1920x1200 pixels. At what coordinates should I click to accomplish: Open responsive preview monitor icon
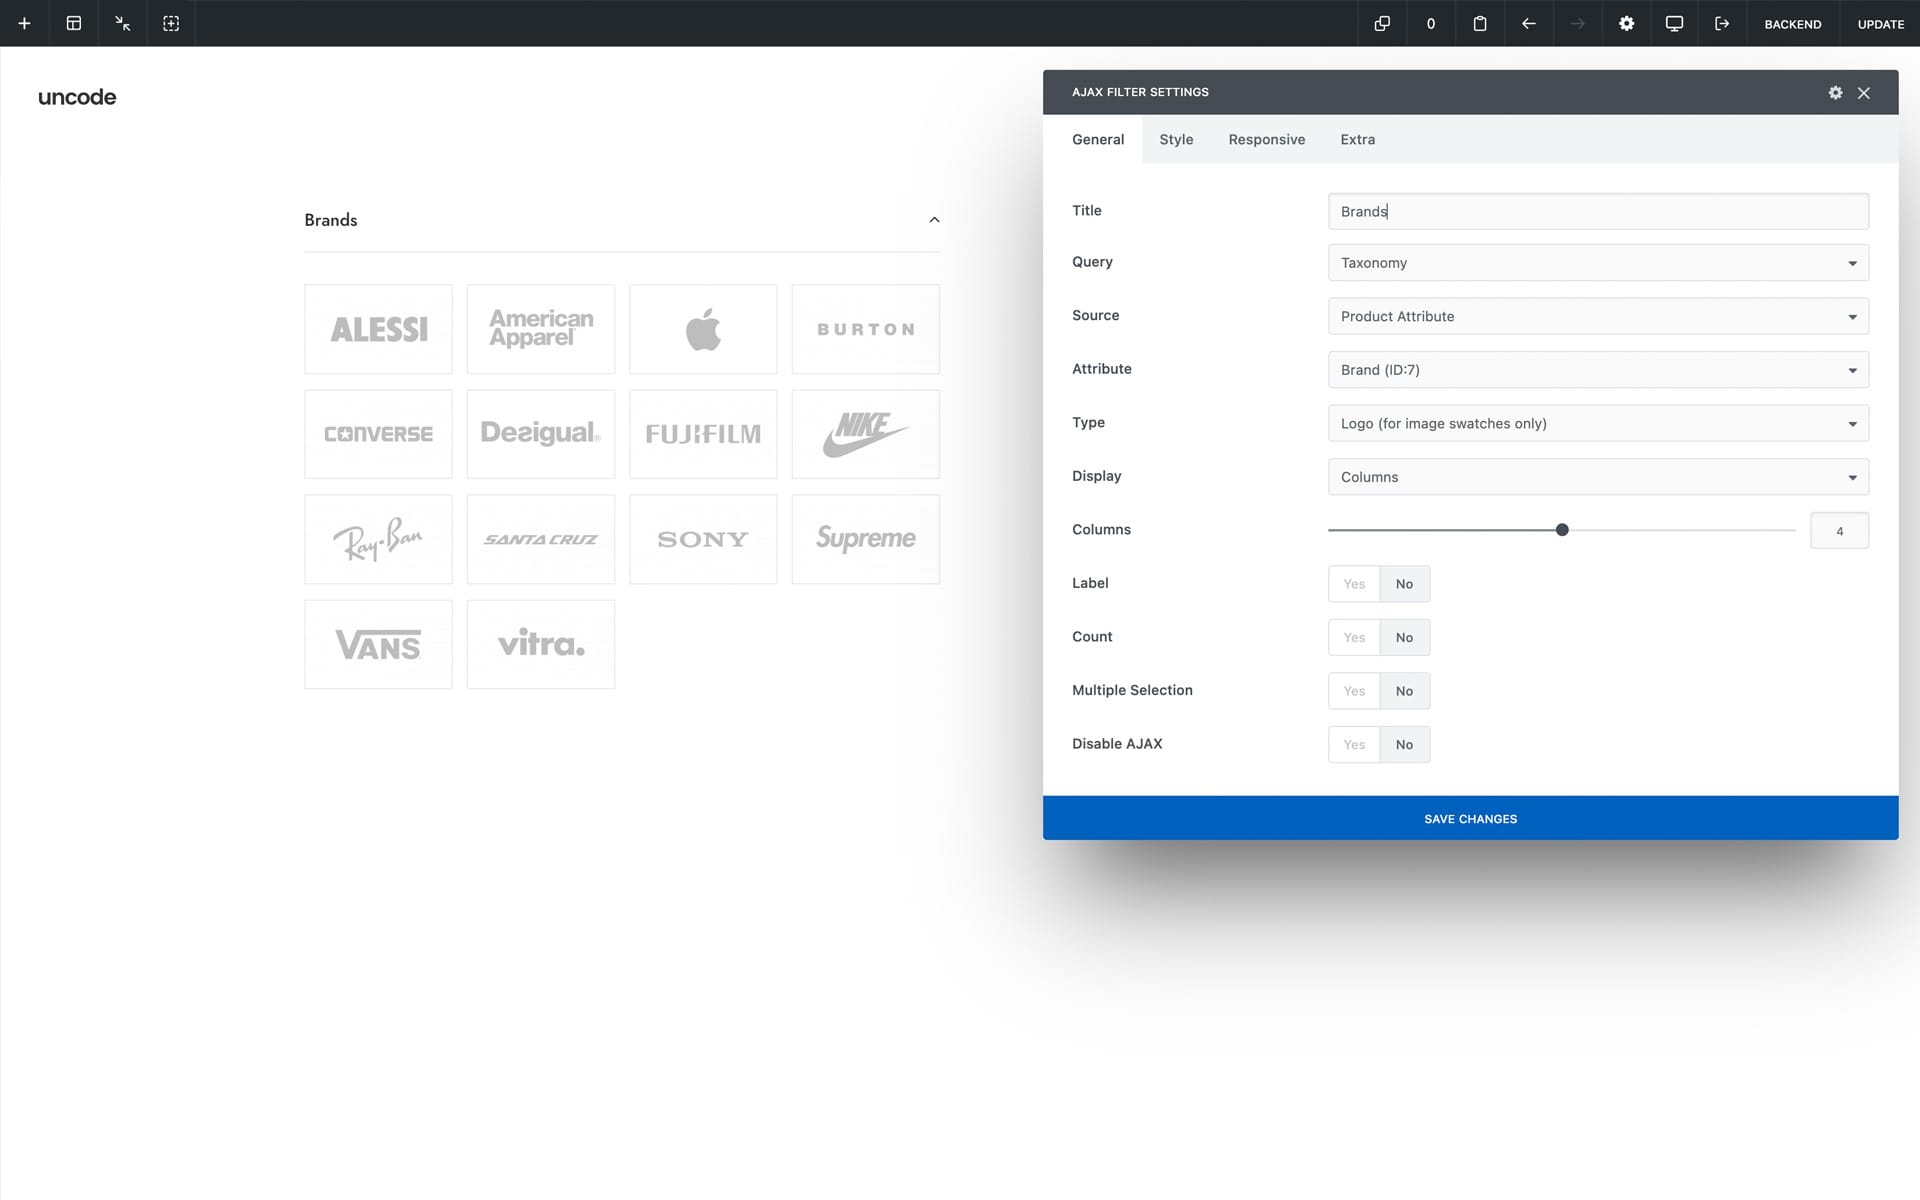1674,23
